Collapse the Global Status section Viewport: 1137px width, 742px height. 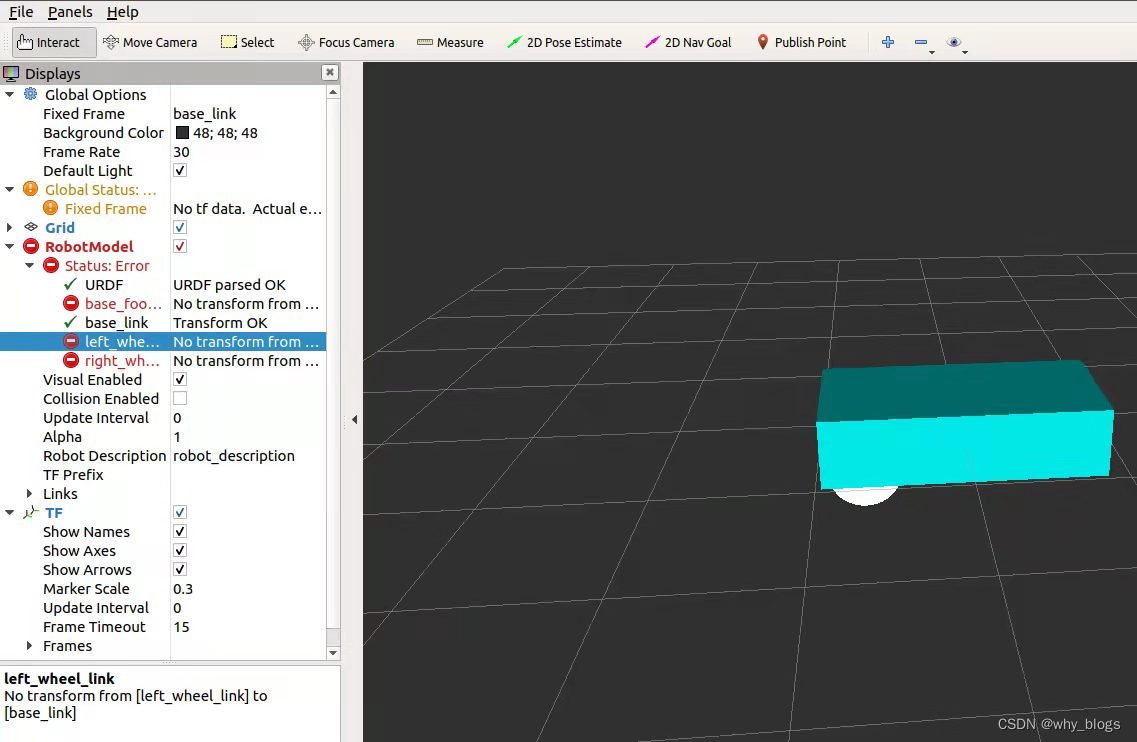tap(9, 189)
